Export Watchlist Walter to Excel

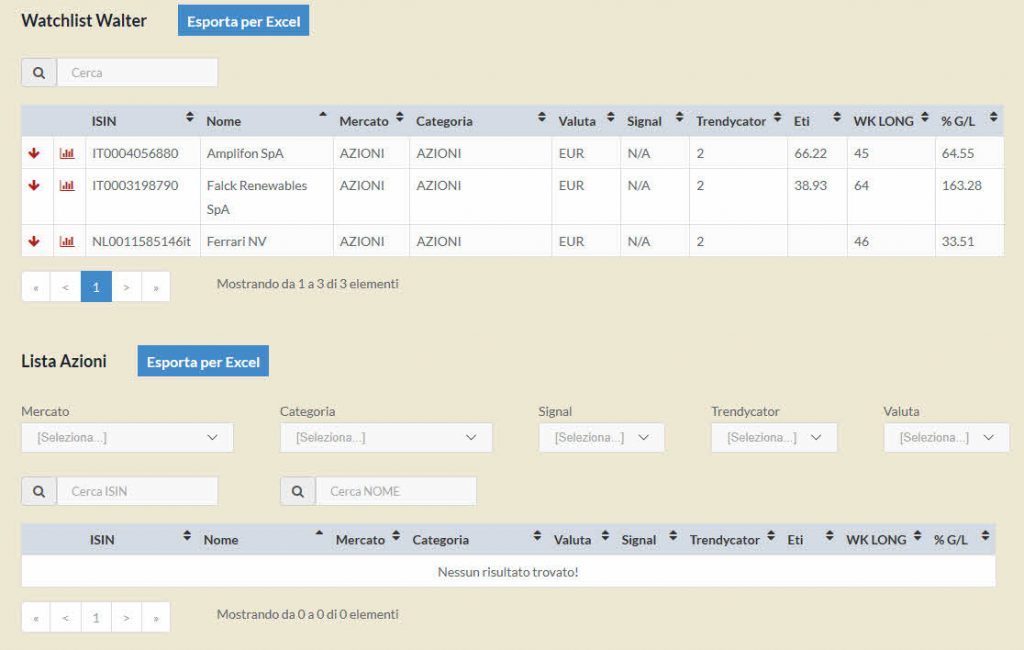click(x=243, y=21)
